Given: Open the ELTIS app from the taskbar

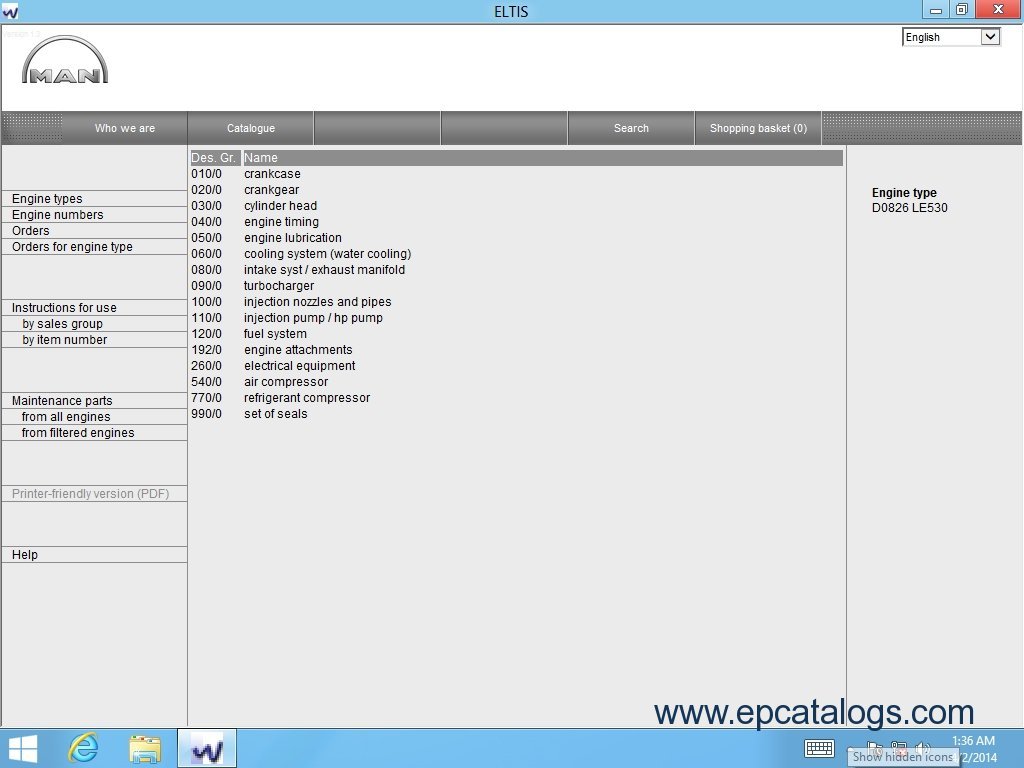Looking at the screenshot, I should point(206,748).
